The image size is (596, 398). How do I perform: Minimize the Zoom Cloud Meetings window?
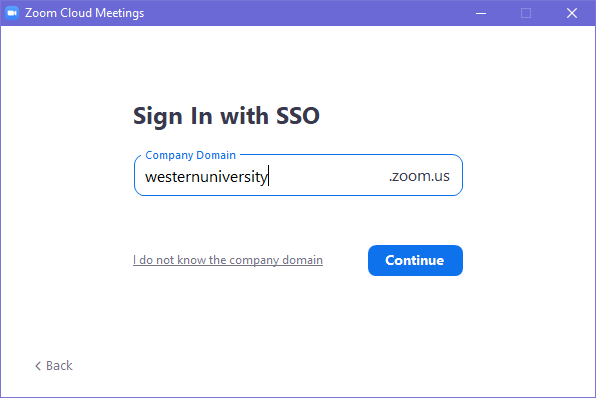tap(481, 13)
